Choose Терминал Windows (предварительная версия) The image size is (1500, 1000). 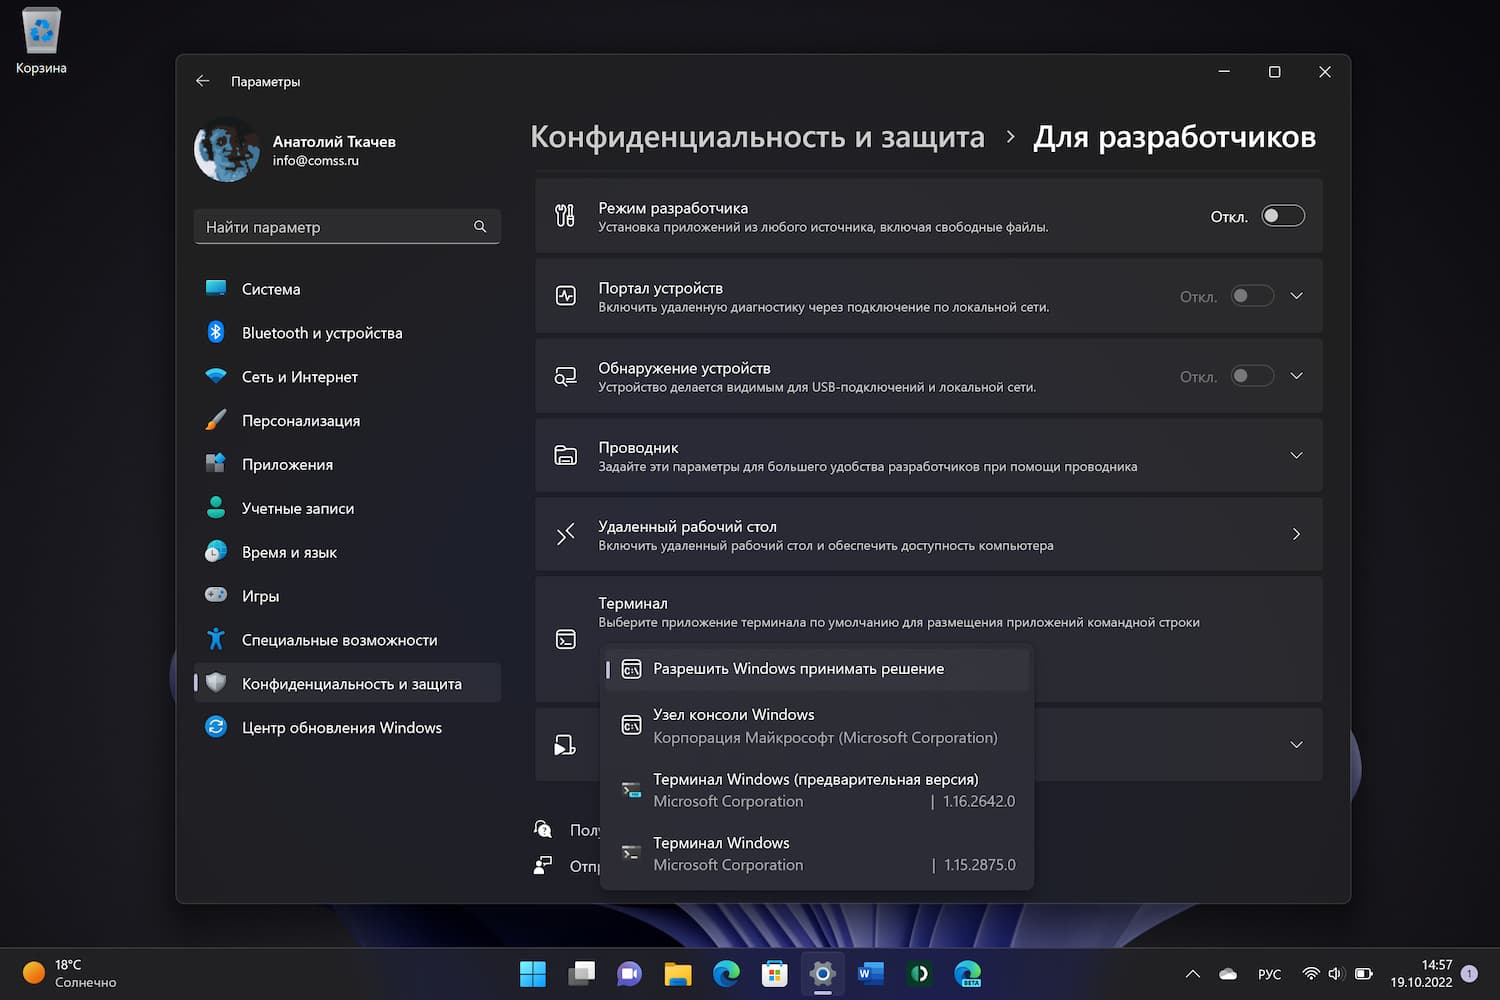coord(816,790)
